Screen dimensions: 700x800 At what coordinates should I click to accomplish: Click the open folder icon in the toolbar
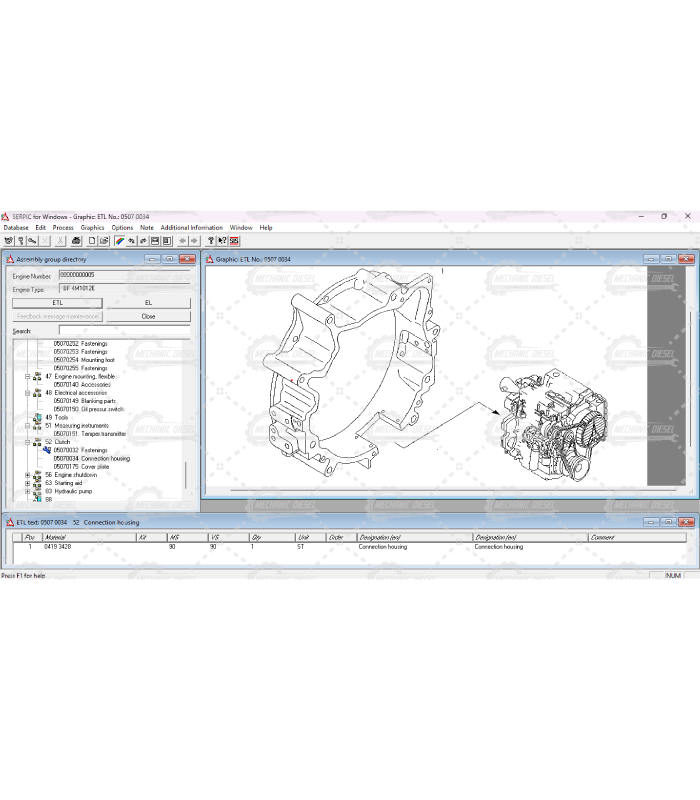pos(104,241)
